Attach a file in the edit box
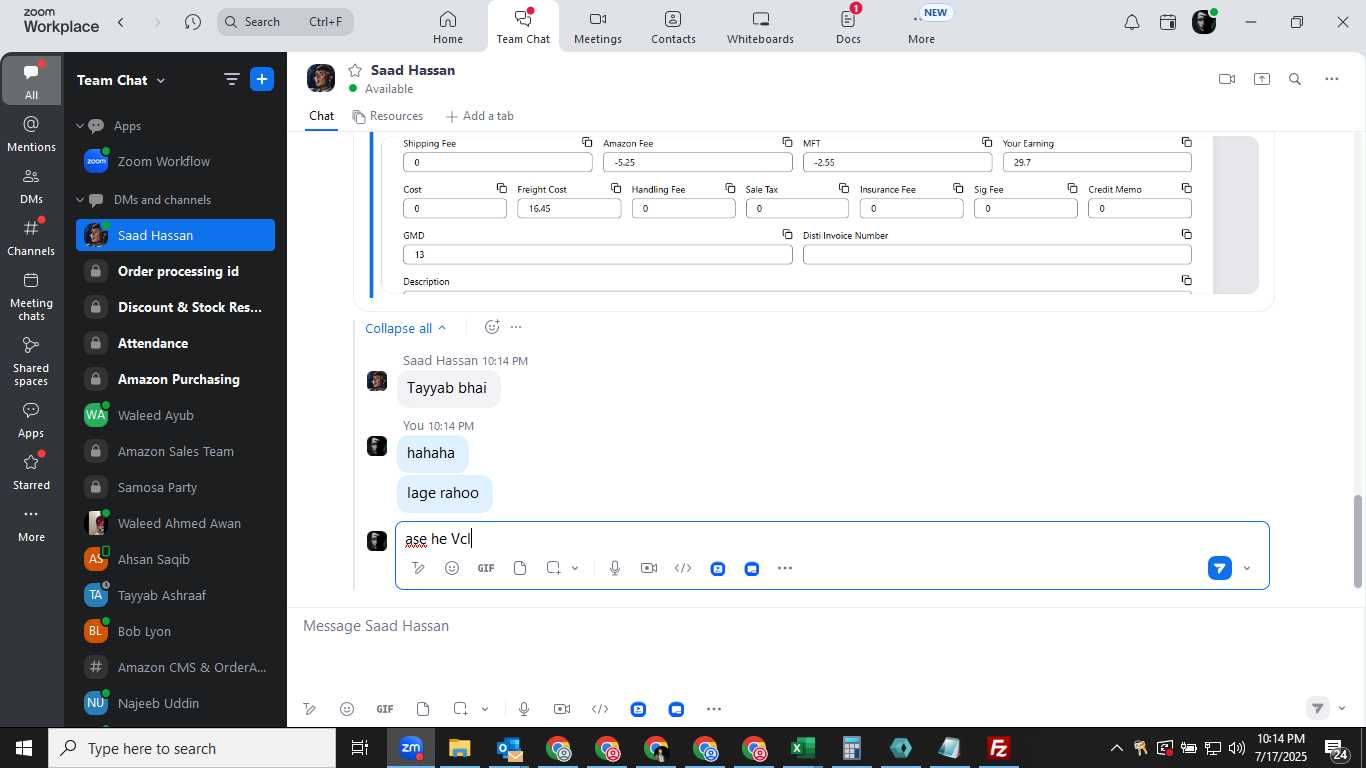 (x=520, y=568)
